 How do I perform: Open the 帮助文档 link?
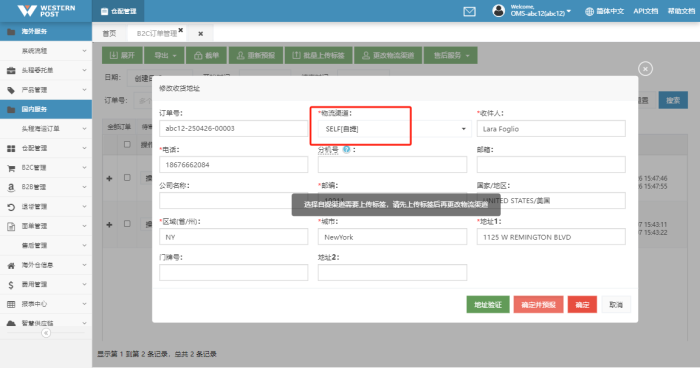[x=681, y=11]
